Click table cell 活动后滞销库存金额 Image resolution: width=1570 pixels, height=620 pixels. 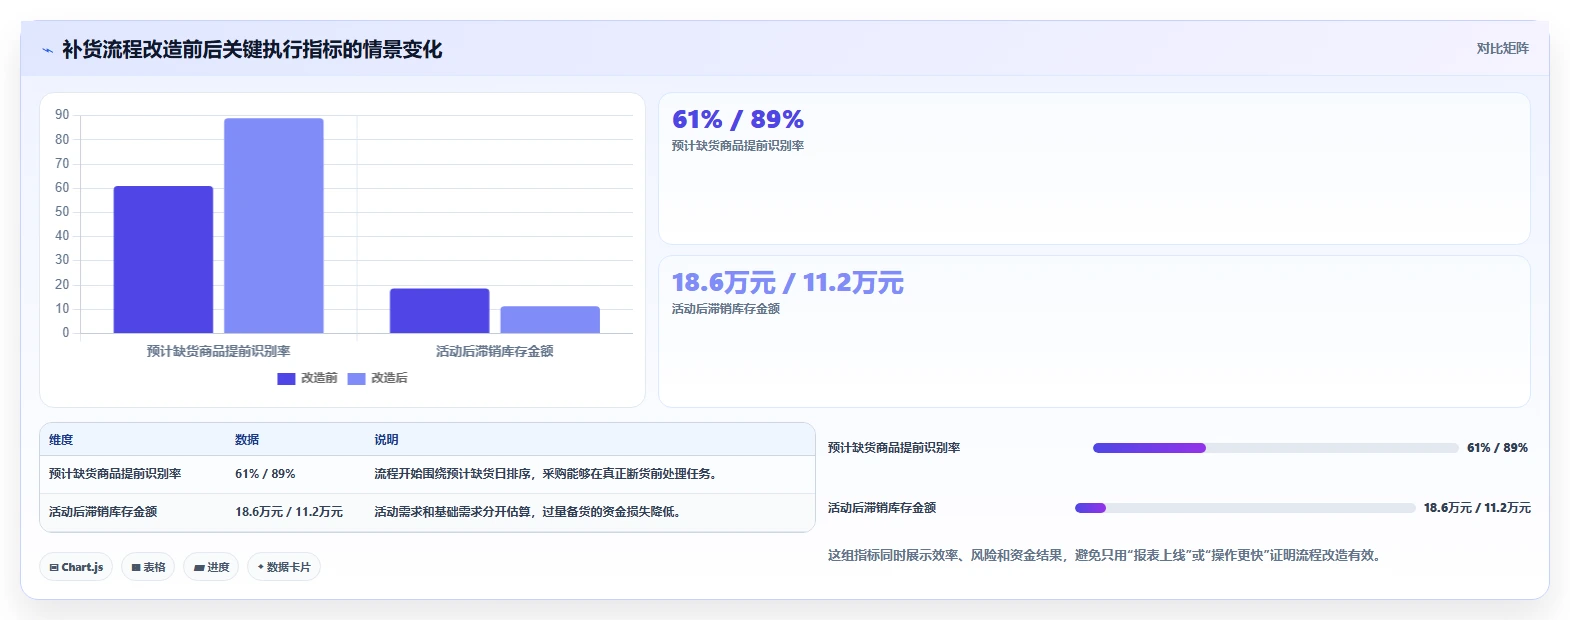click(x=103, y=512)
